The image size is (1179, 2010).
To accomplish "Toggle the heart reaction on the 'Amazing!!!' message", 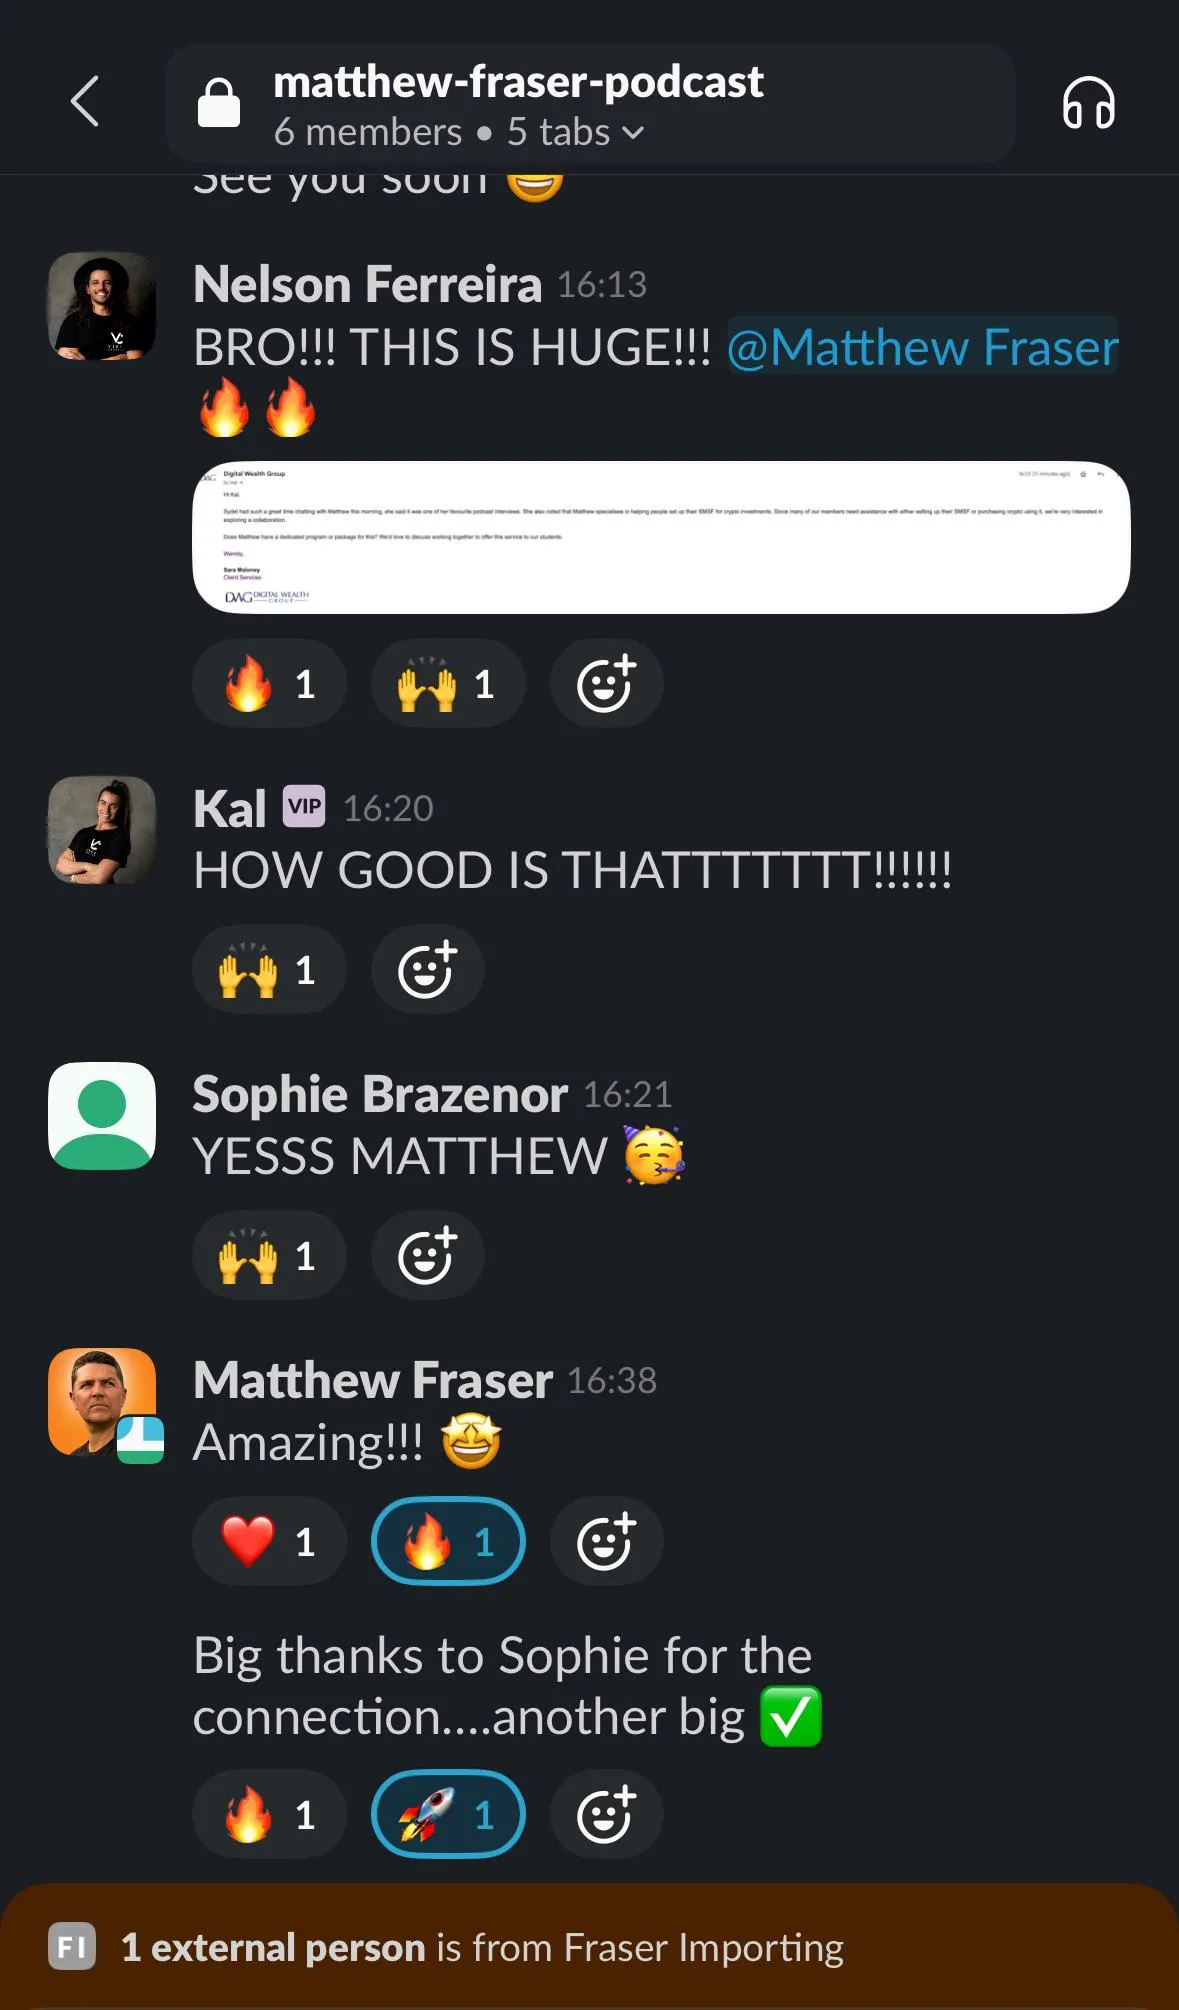I will coord(269,1542).
